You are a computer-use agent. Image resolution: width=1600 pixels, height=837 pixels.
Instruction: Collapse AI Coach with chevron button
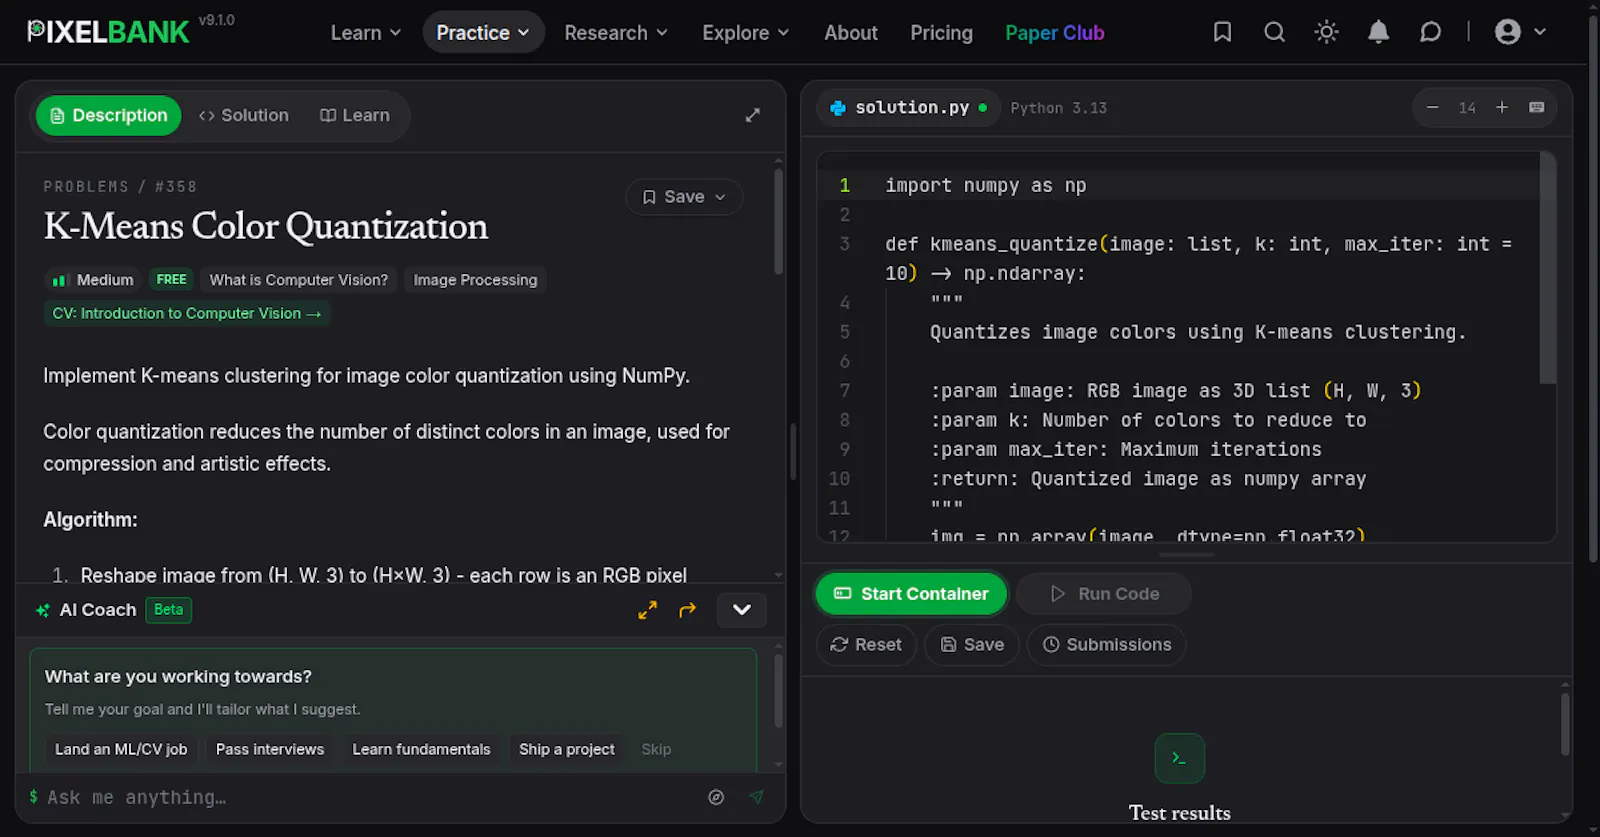pos(742,610)
